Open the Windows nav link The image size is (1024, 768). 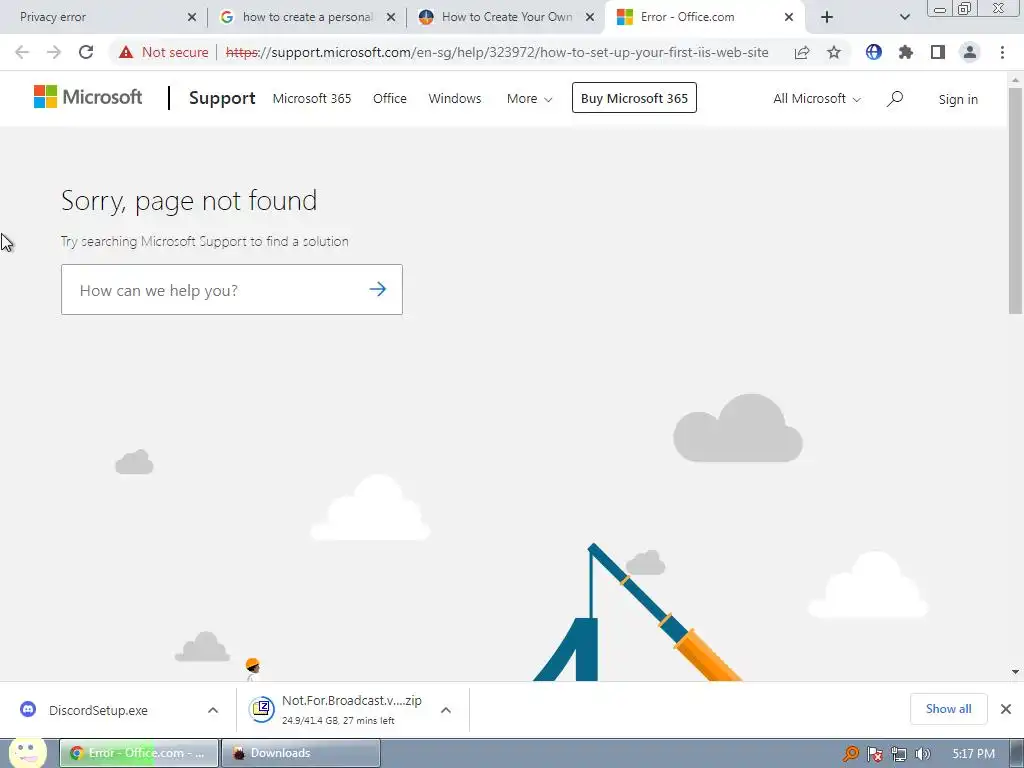(x=455, y=99)
